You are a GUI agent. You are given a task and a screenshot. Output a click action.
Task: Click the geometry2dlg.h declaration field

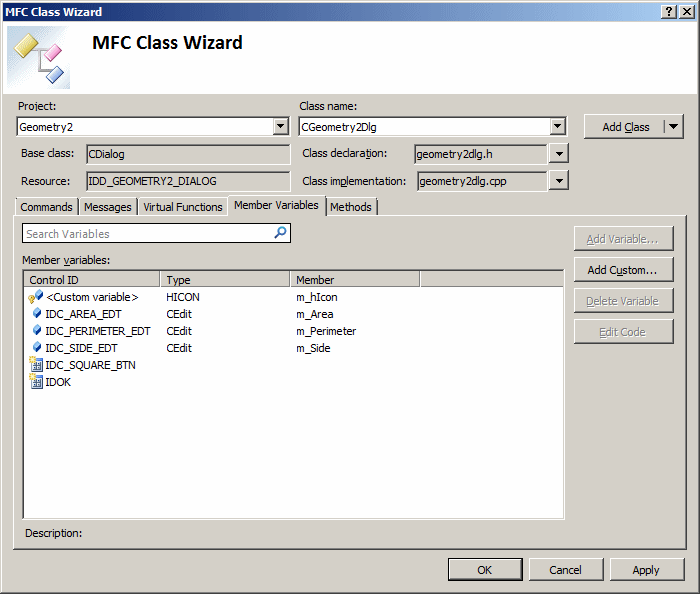pos(481,154)
